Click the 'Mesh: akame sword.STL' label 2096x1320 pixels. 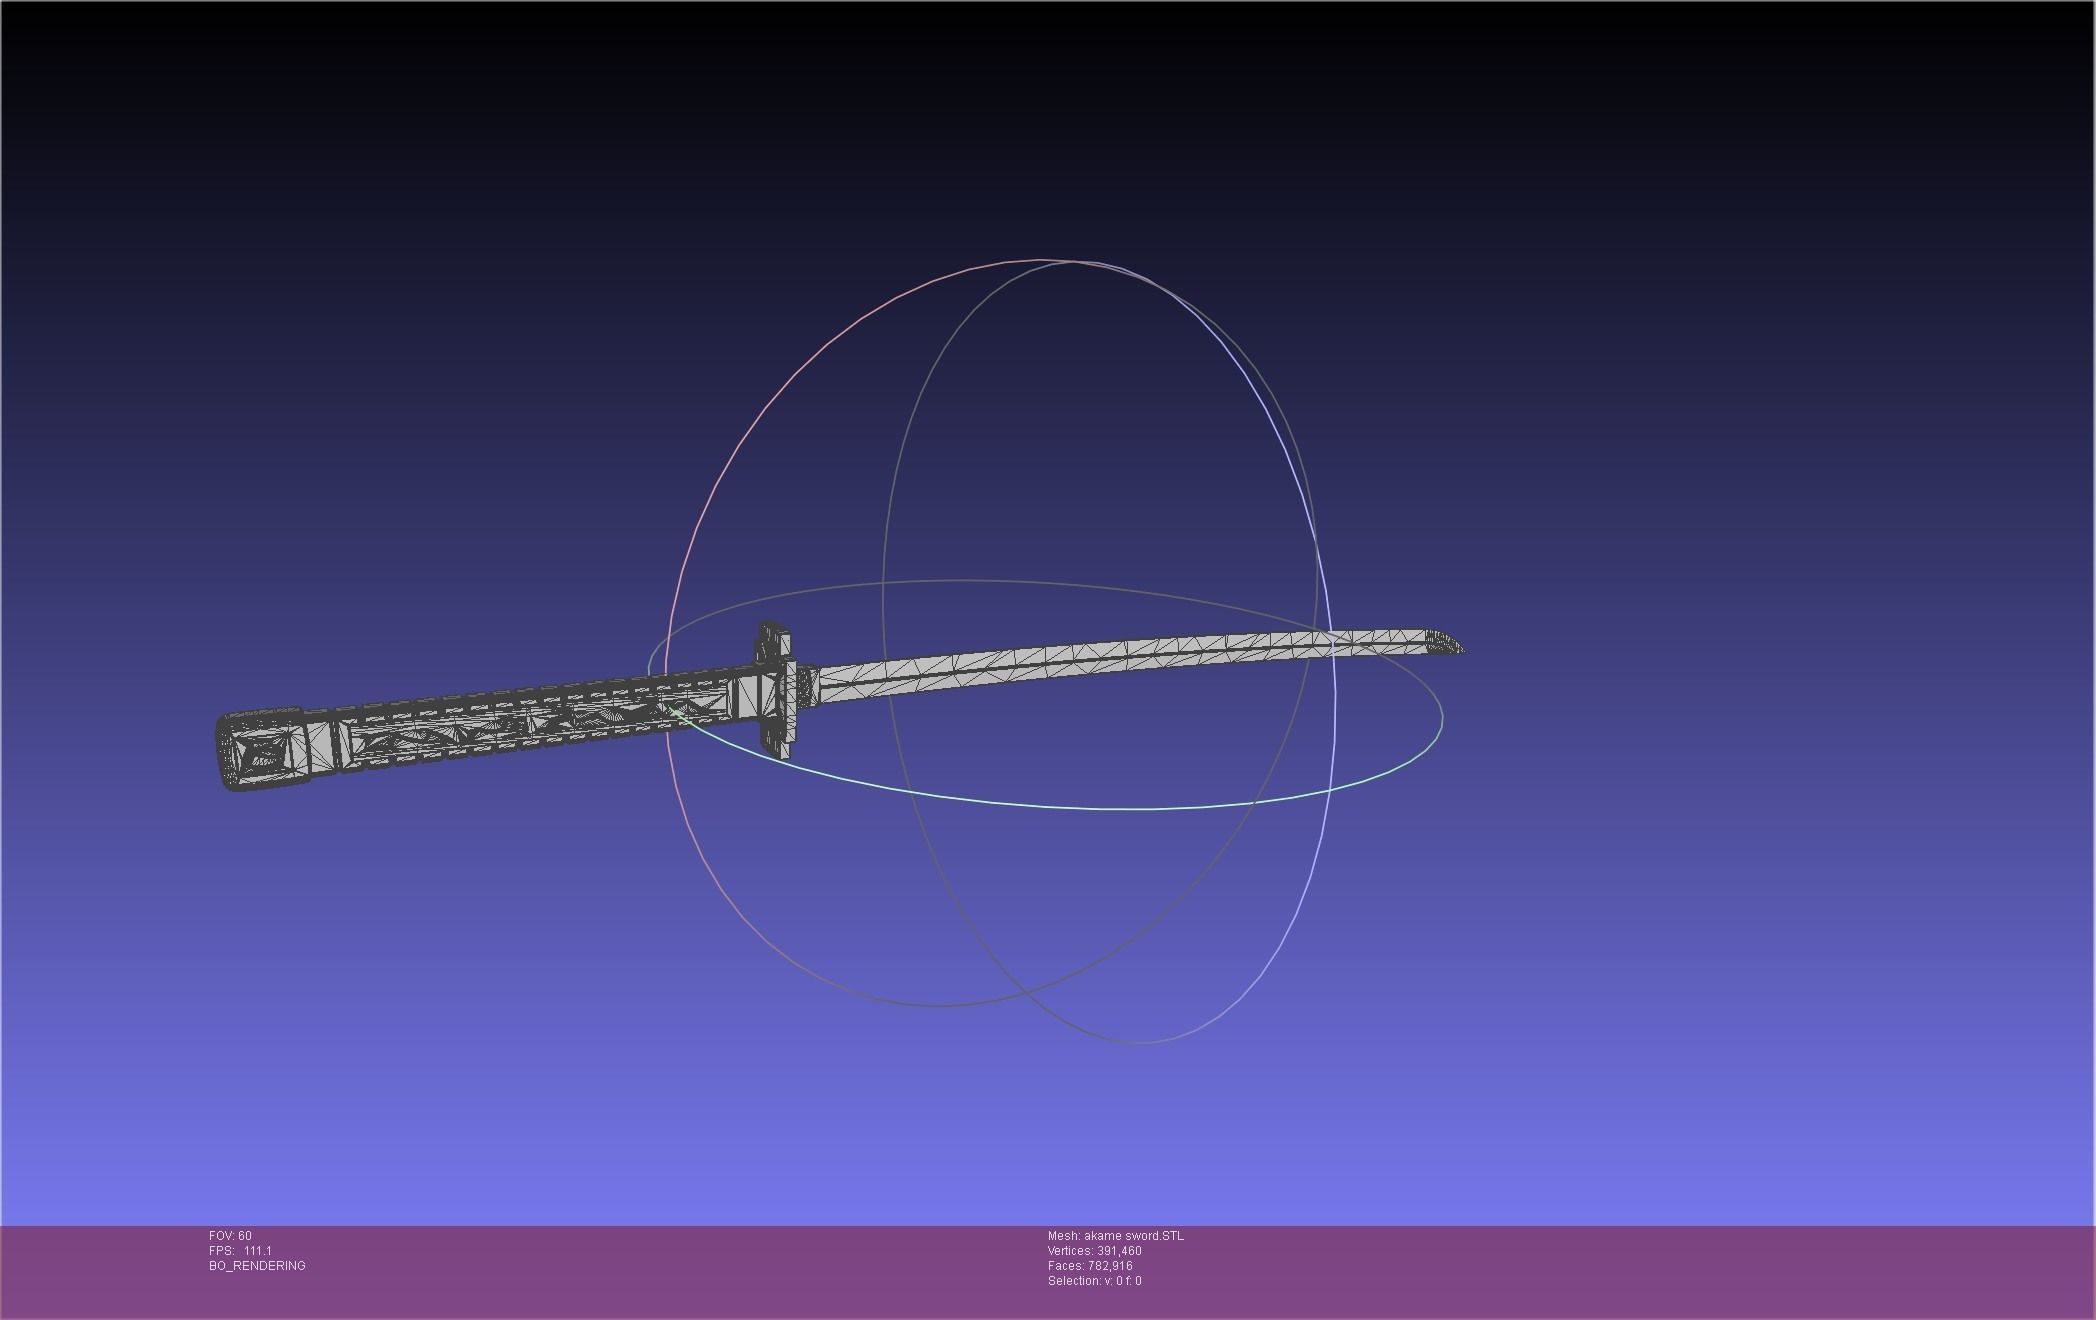(x=1115, y=1236)
